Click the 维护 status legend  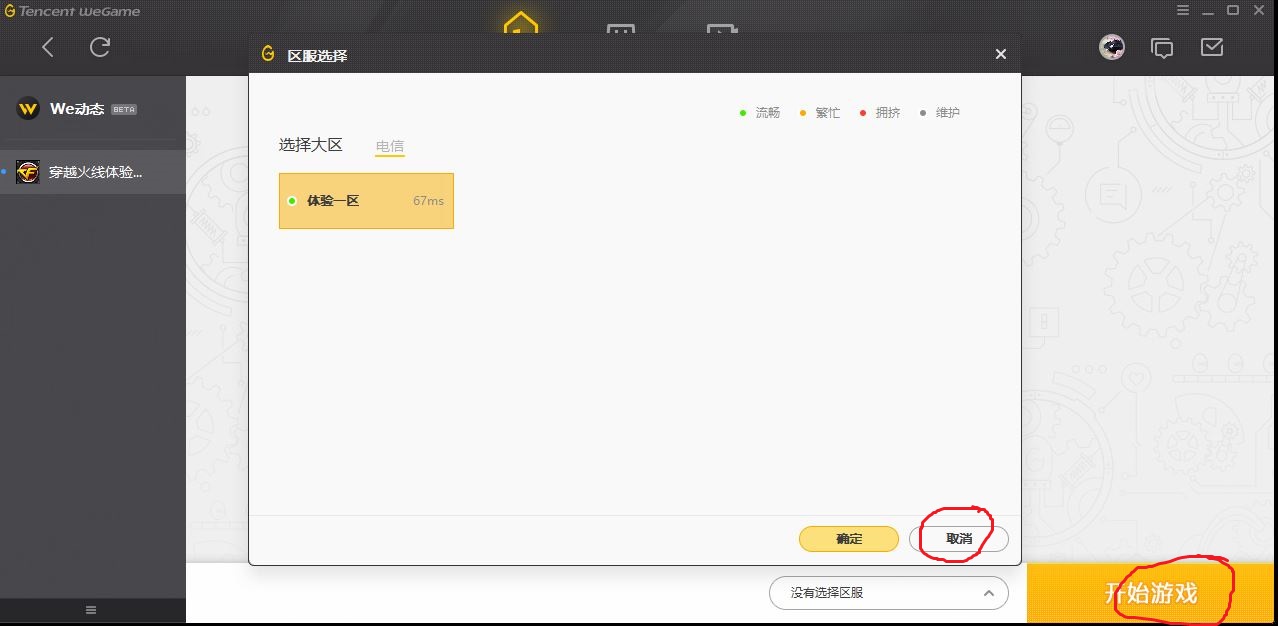(940, 113)
